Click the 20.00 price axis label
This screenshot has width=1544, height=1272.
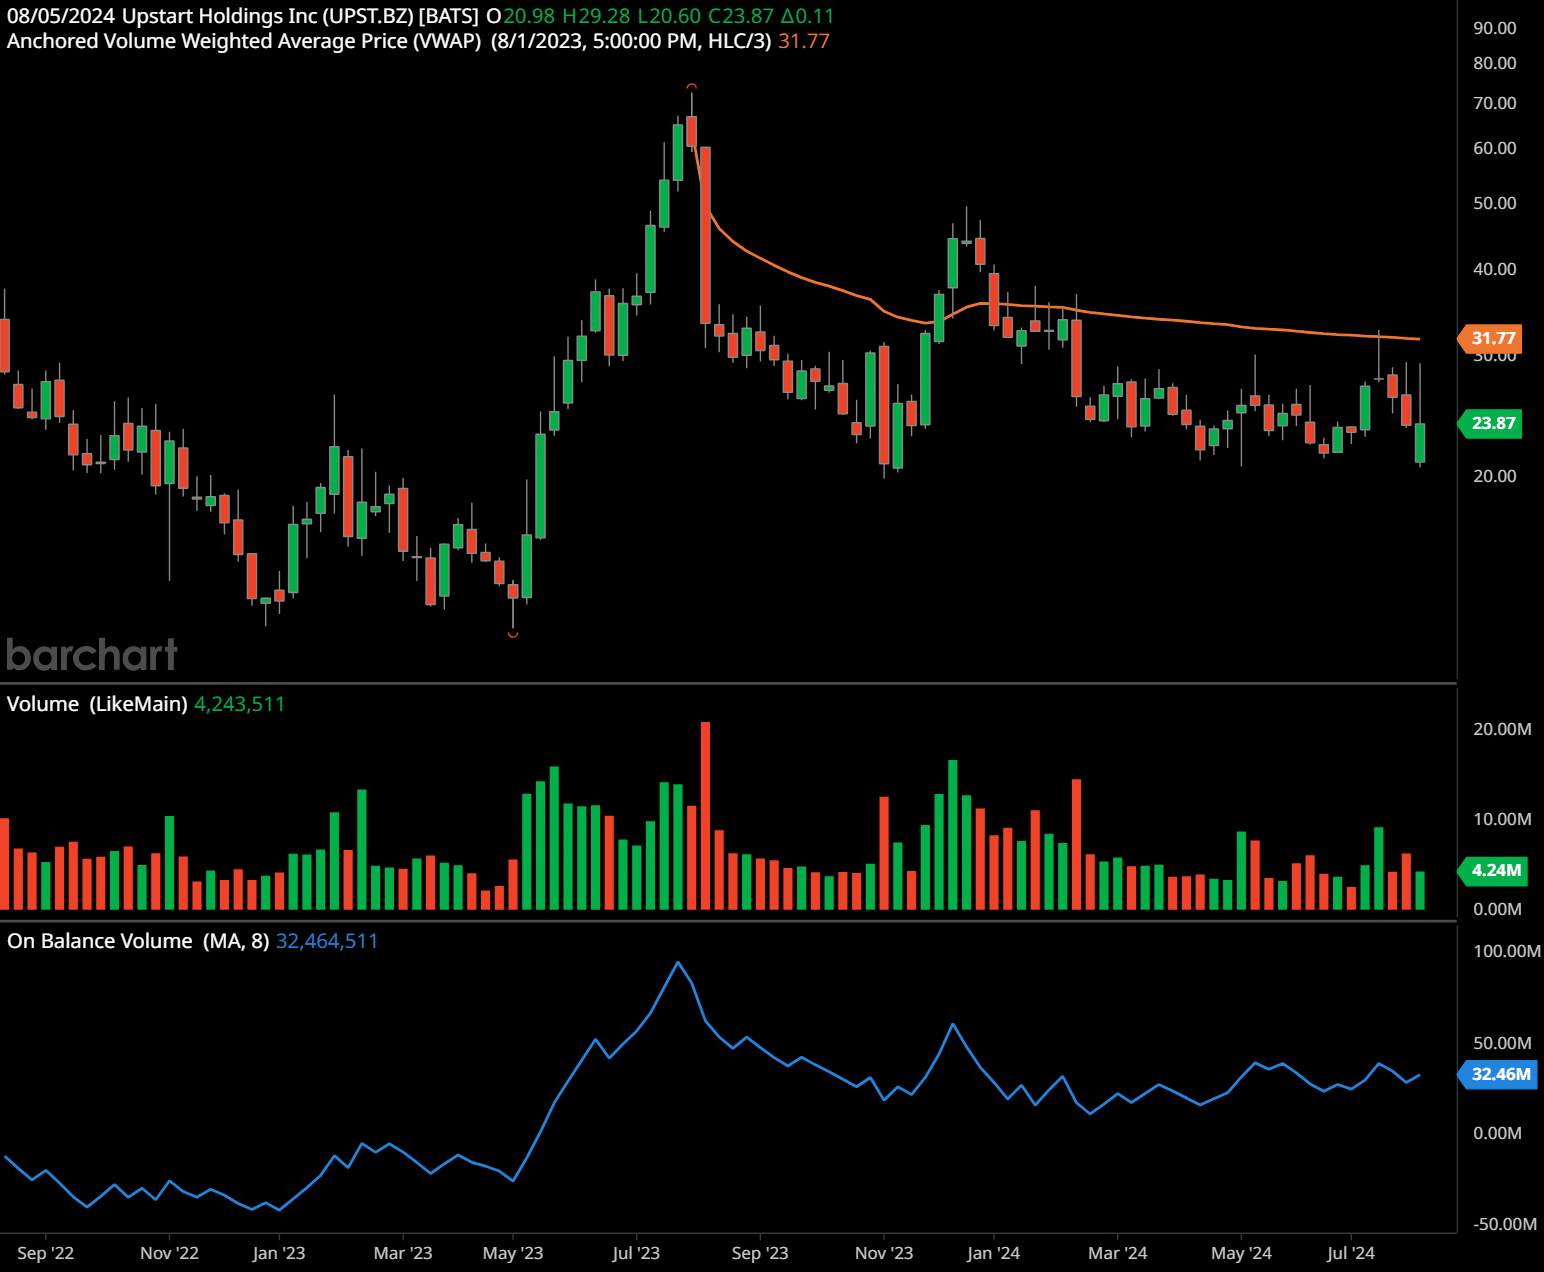(x=1495, y=476)
